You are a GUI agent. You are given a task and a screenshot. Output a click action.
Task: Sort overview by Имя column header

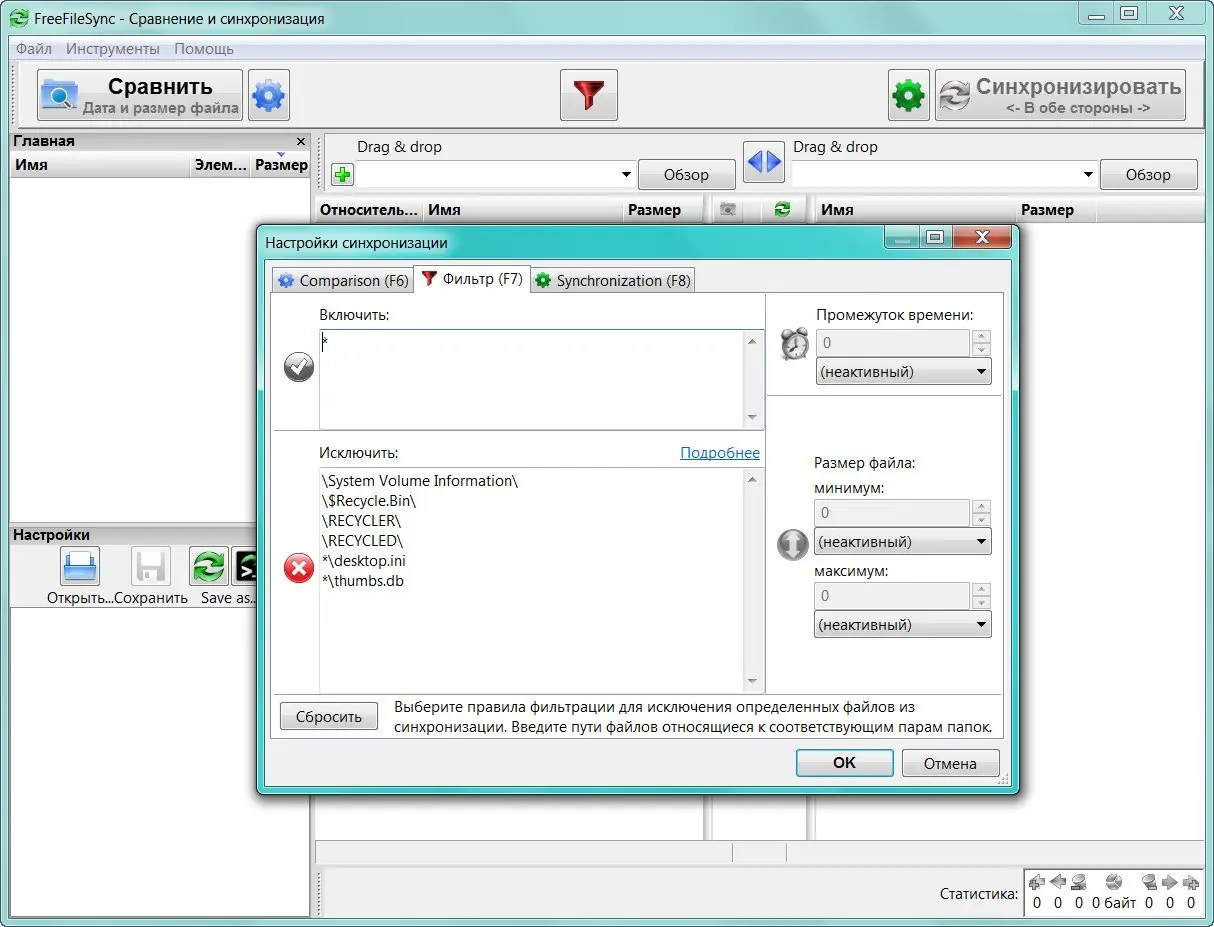point(100,165)
